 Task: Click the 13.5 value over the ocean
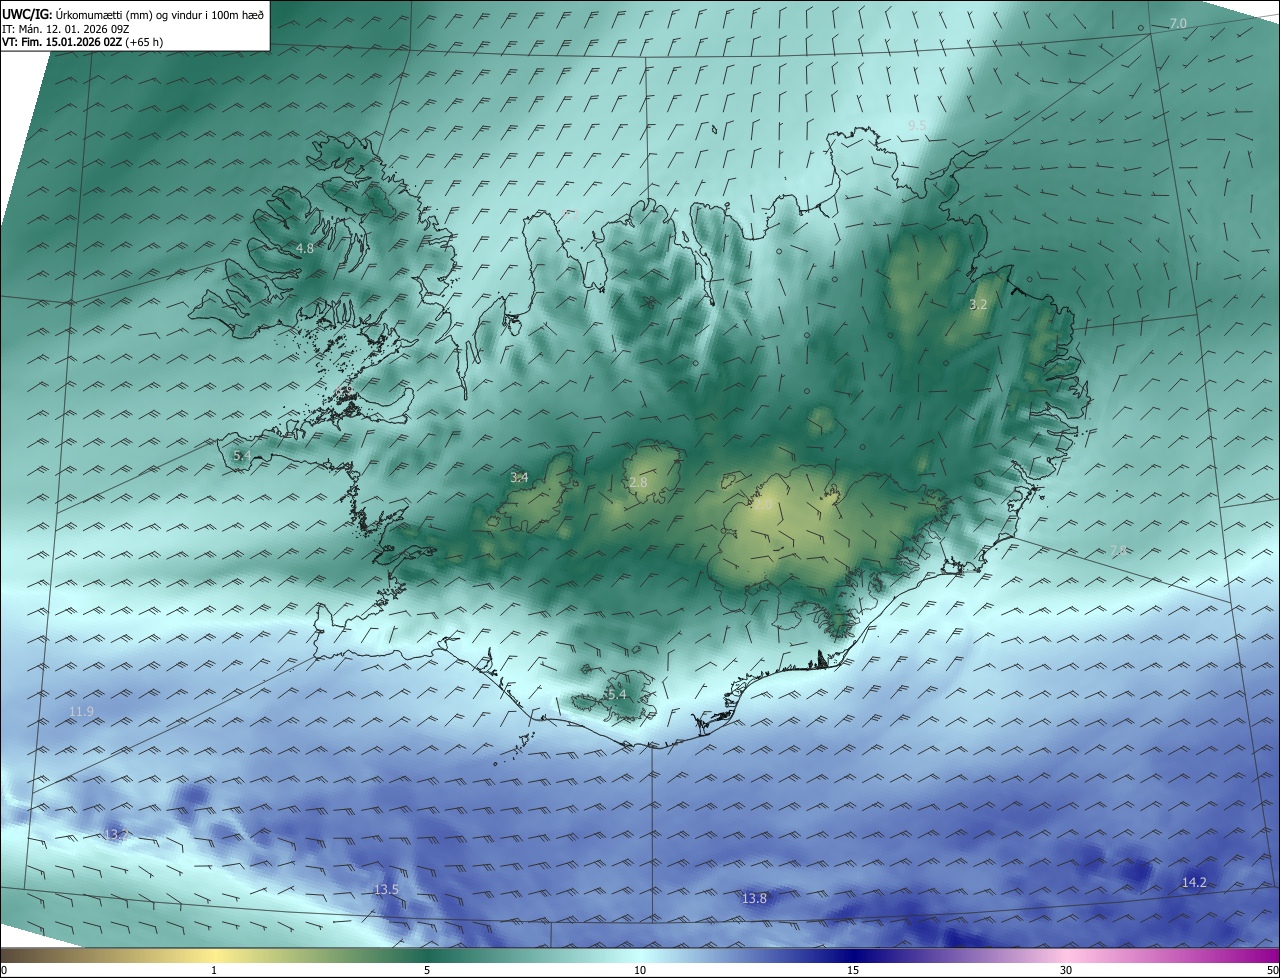pos(386,889)
